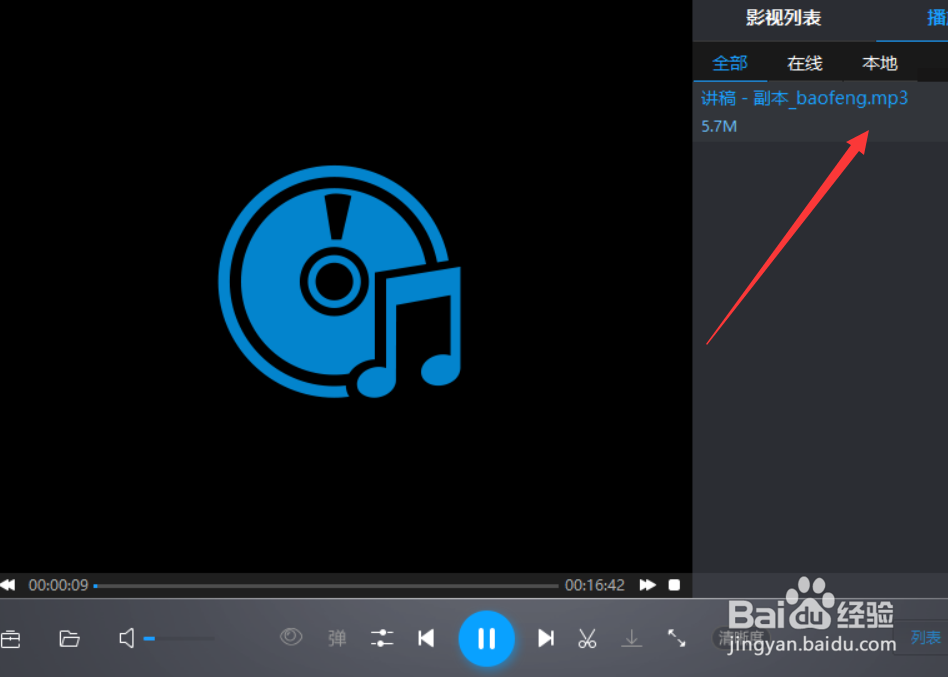The width and height of the screenshot is (948, 677).
Task: Enter fullscreen with the expand arrows icon
Action: 677,638
